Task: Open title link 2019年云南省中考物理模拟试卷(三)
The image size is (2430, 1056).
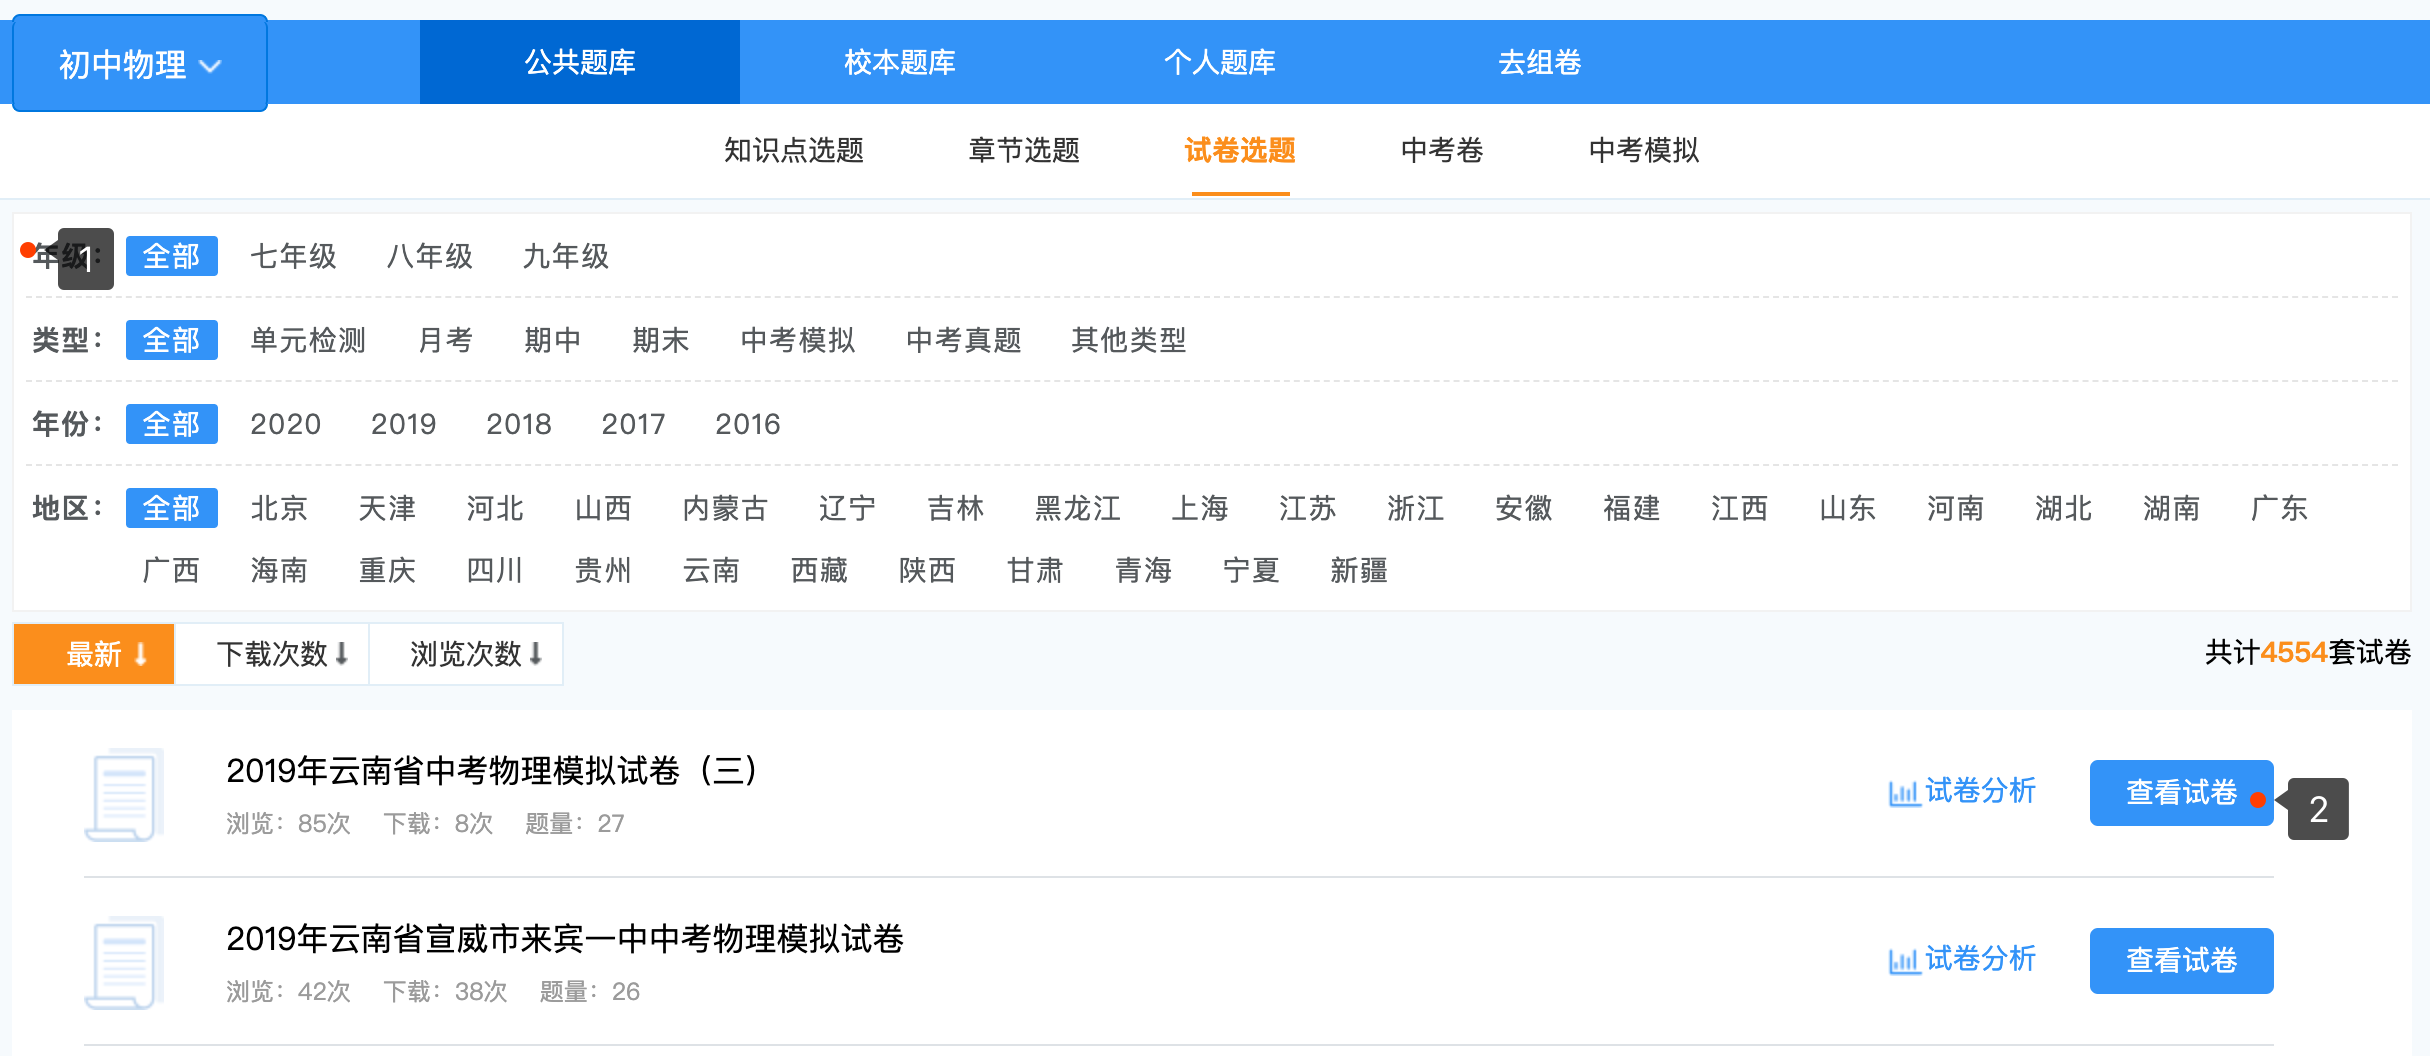Action: point(492,771)
